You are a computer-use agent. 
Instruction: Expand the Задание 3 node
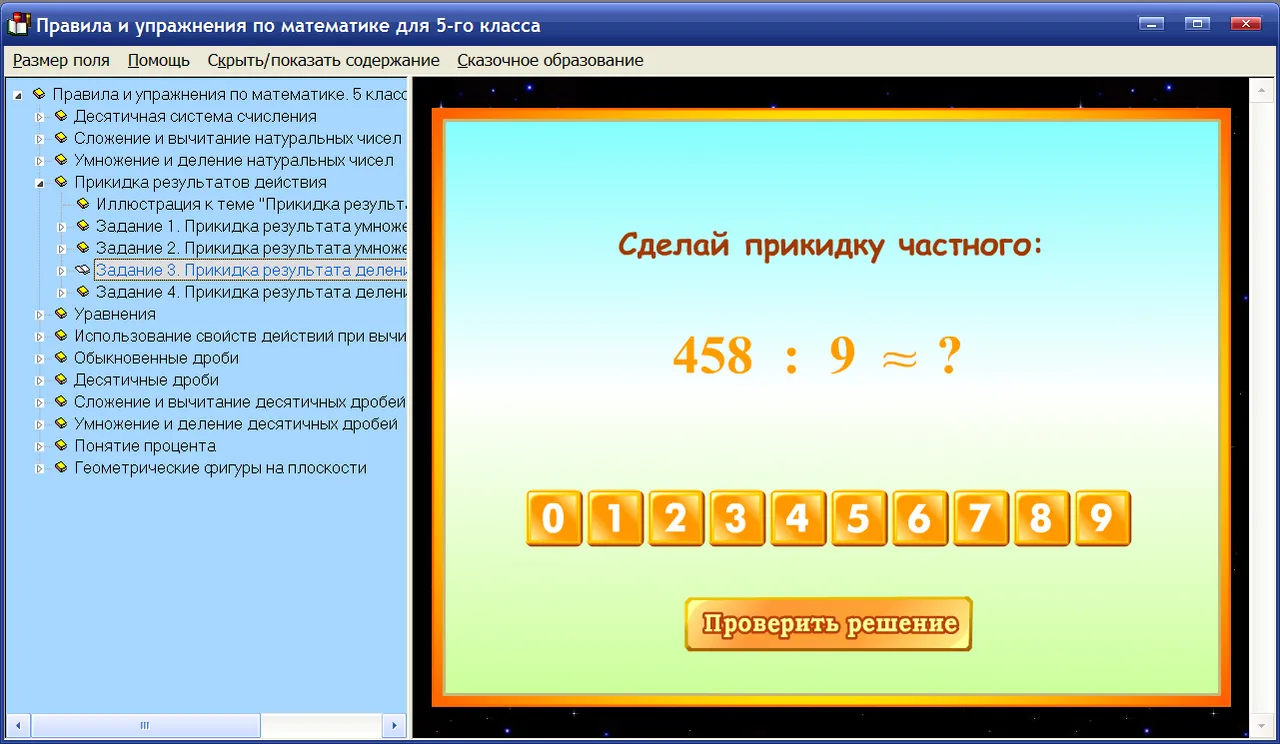coord(62,271)
